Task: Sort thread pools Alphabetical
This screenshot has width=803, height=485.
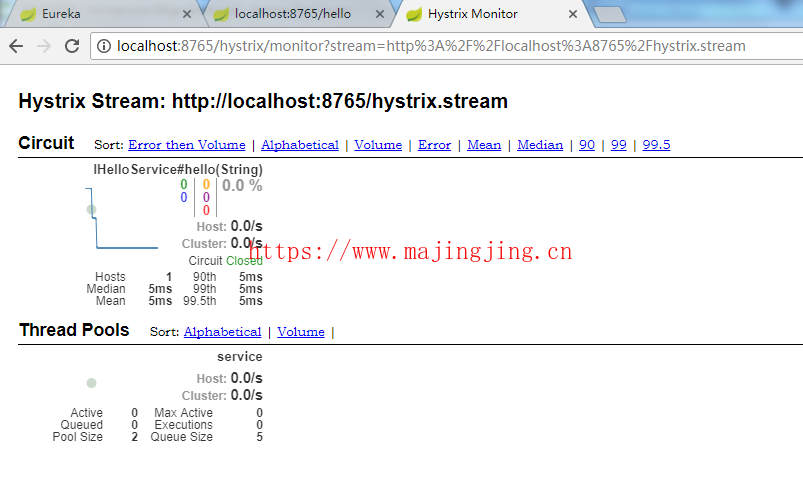Action: pyautogui.click(x=222, y=332)
